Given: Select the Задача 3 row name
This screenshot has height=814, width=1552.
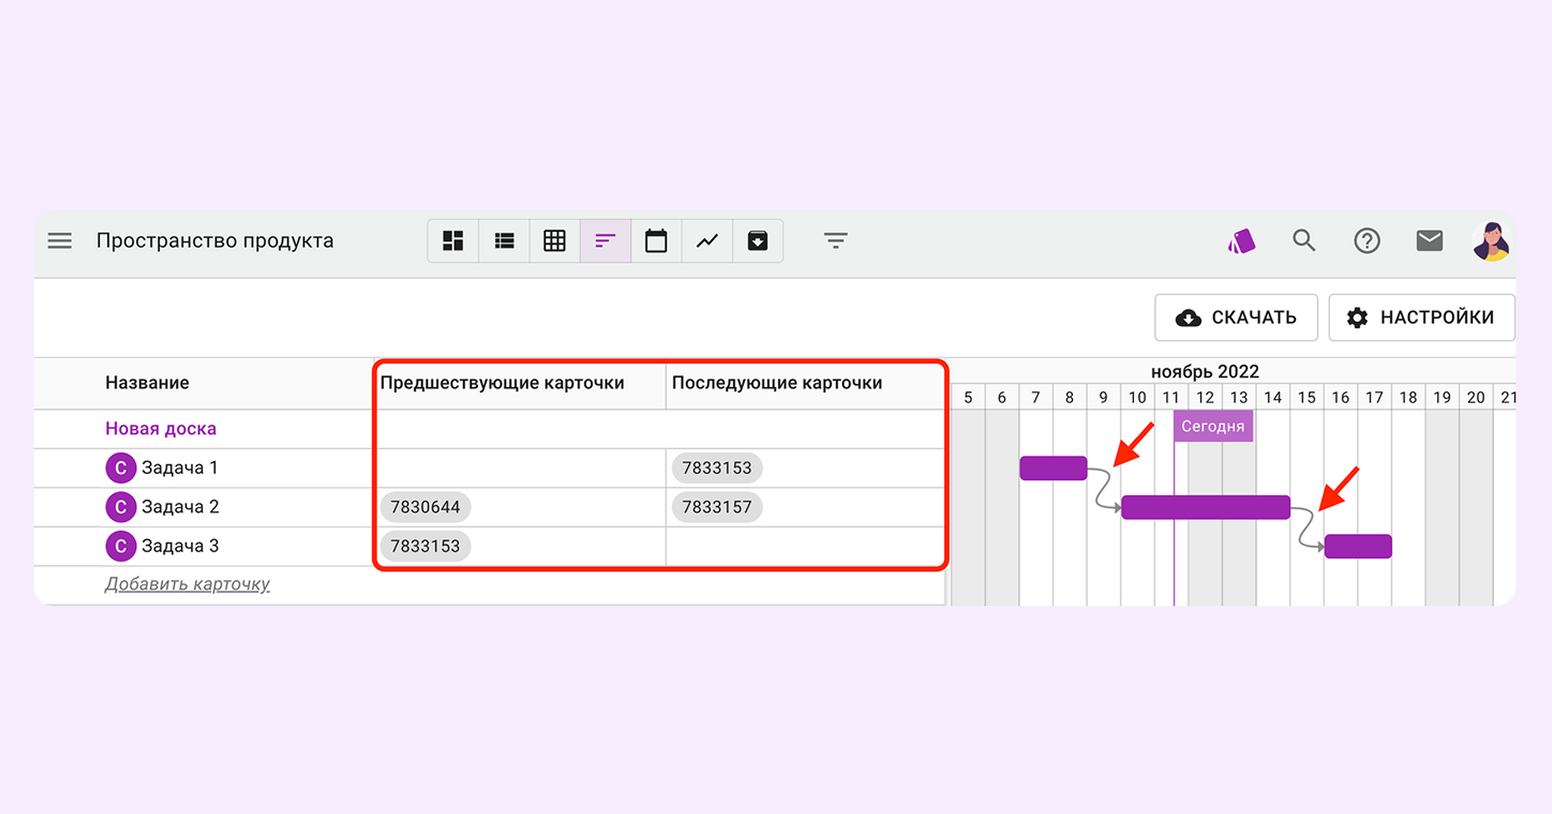Looking at the screenshot, I should click(x=180, y=546).
